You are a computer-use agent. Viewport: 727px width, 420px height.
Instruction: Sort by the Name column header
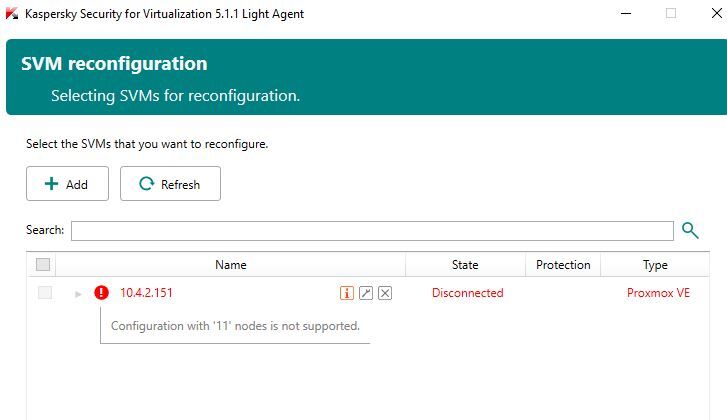tap(230, 265)
